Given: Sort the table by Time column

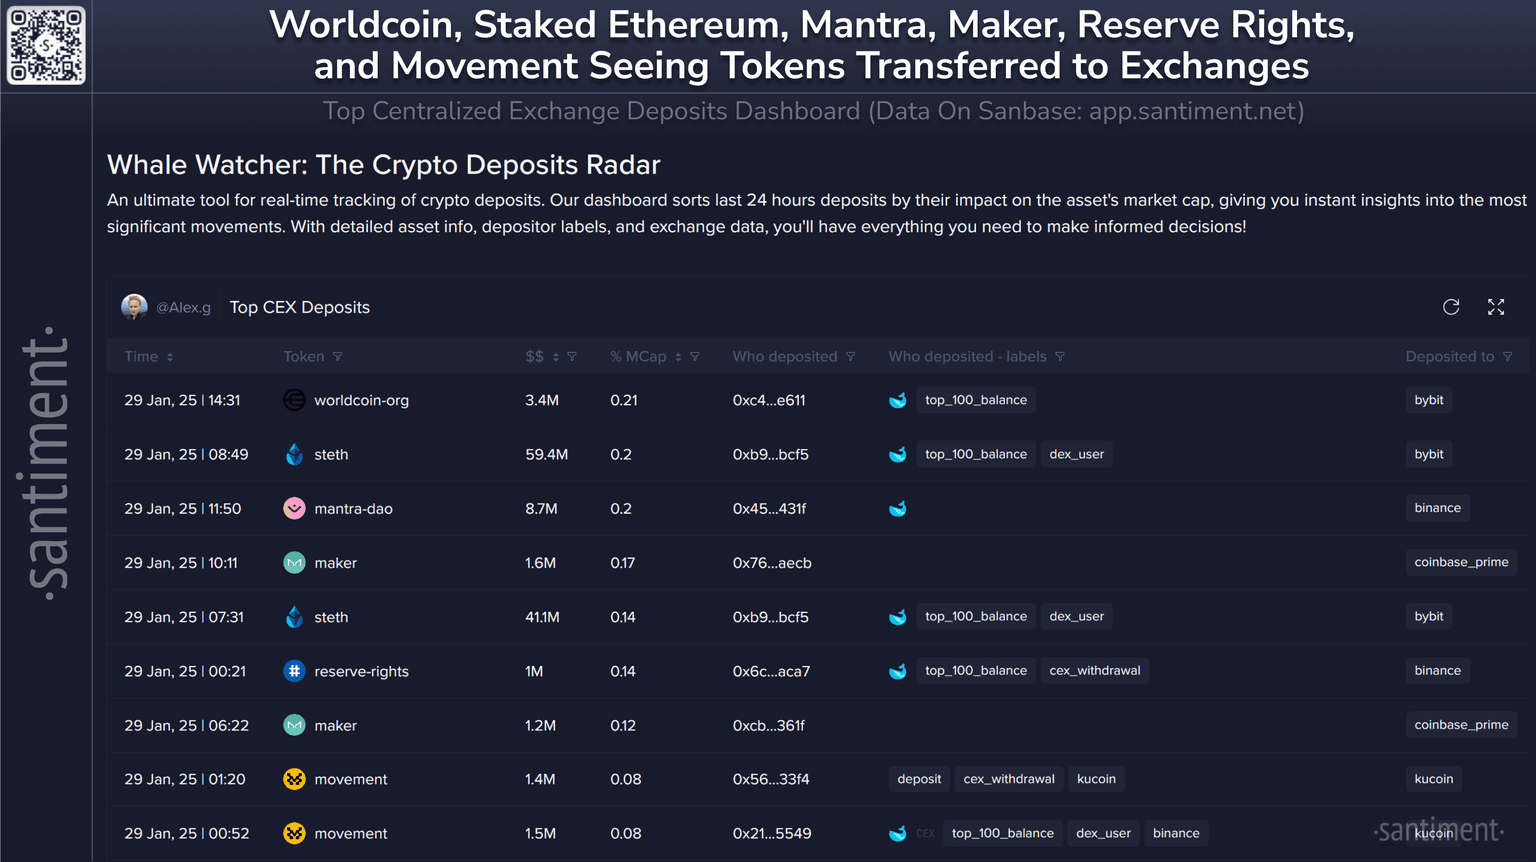Looking at the screenshot, I should (x=170, y=357).
